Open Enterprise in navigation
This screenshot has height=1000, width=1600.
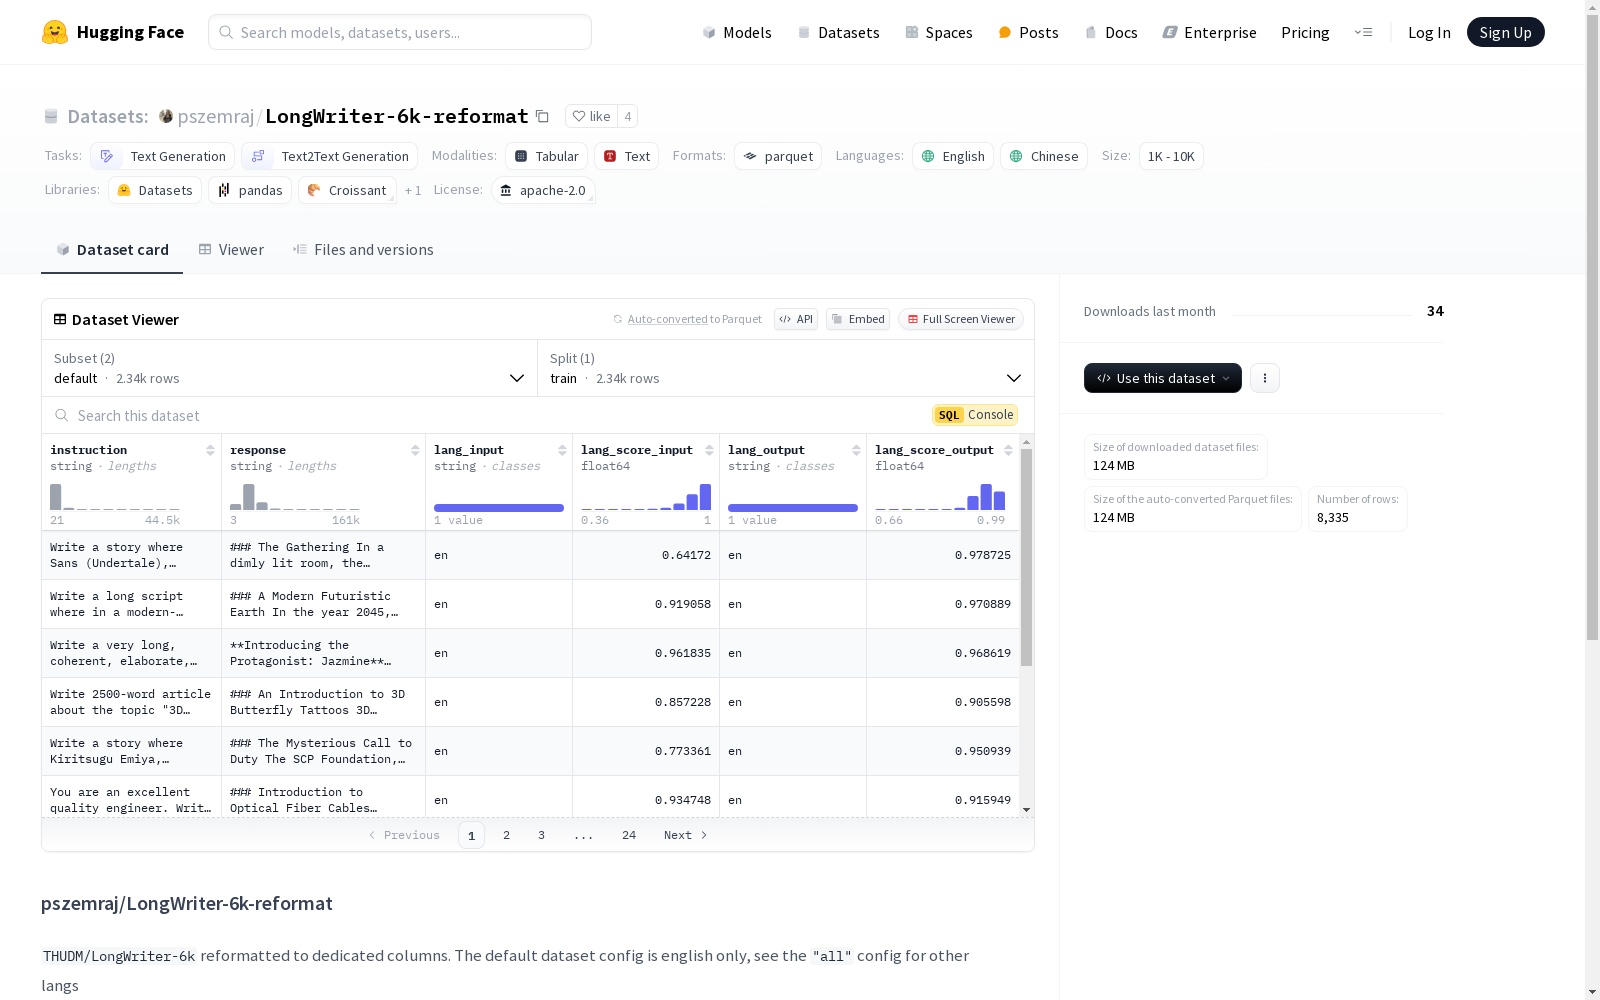[1209, 32]
